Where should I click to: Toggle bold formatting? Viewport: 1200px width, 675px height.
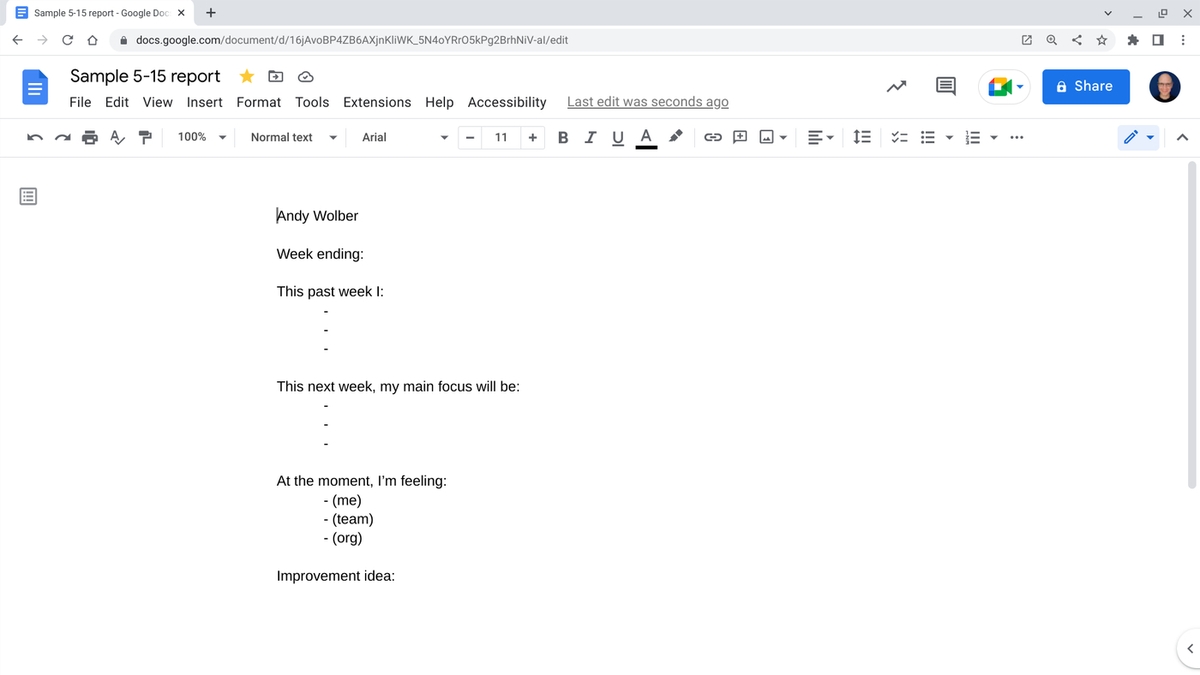pyautogui.click(x=562, y=137)
